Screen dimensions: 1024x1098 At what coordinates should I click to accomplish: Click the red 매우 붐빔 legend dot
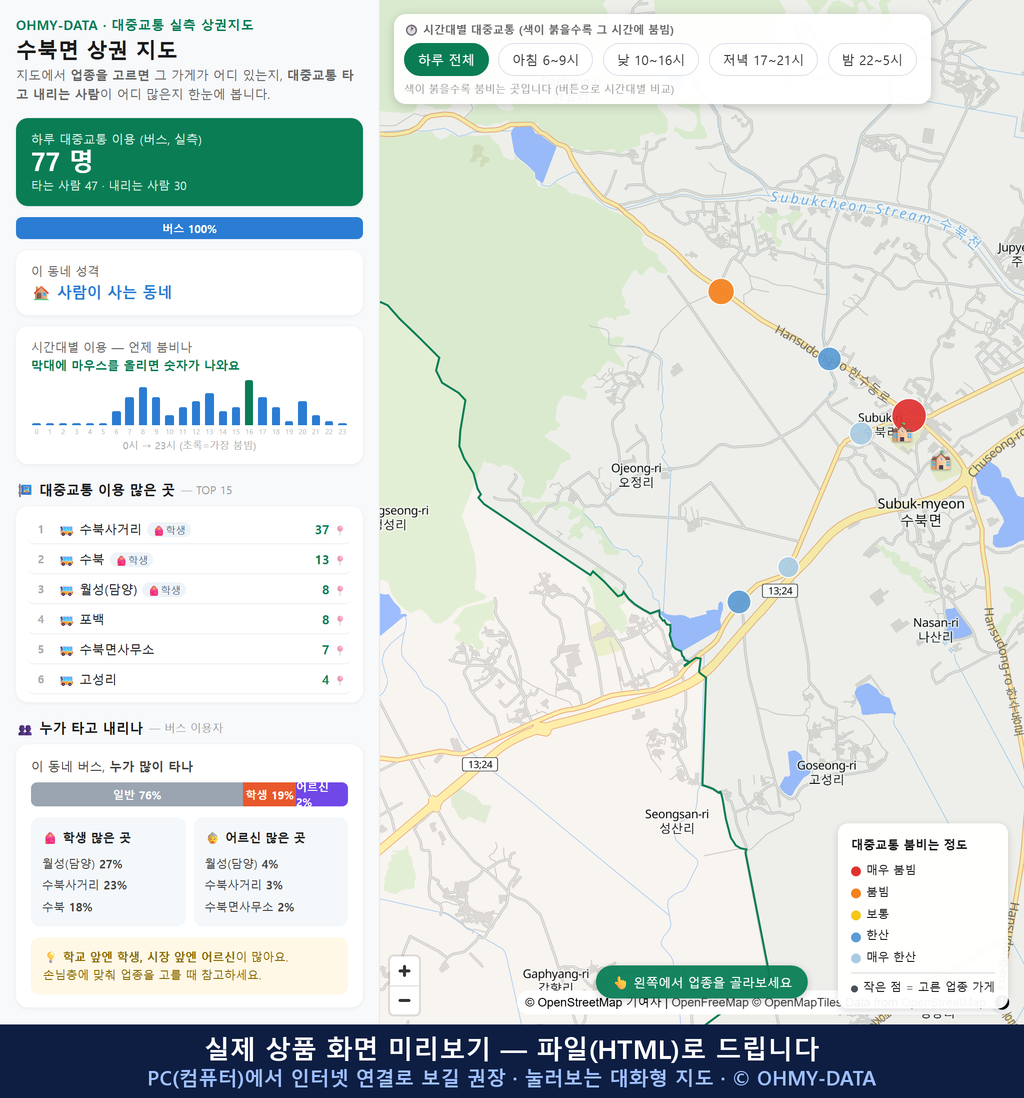point(855,870)
